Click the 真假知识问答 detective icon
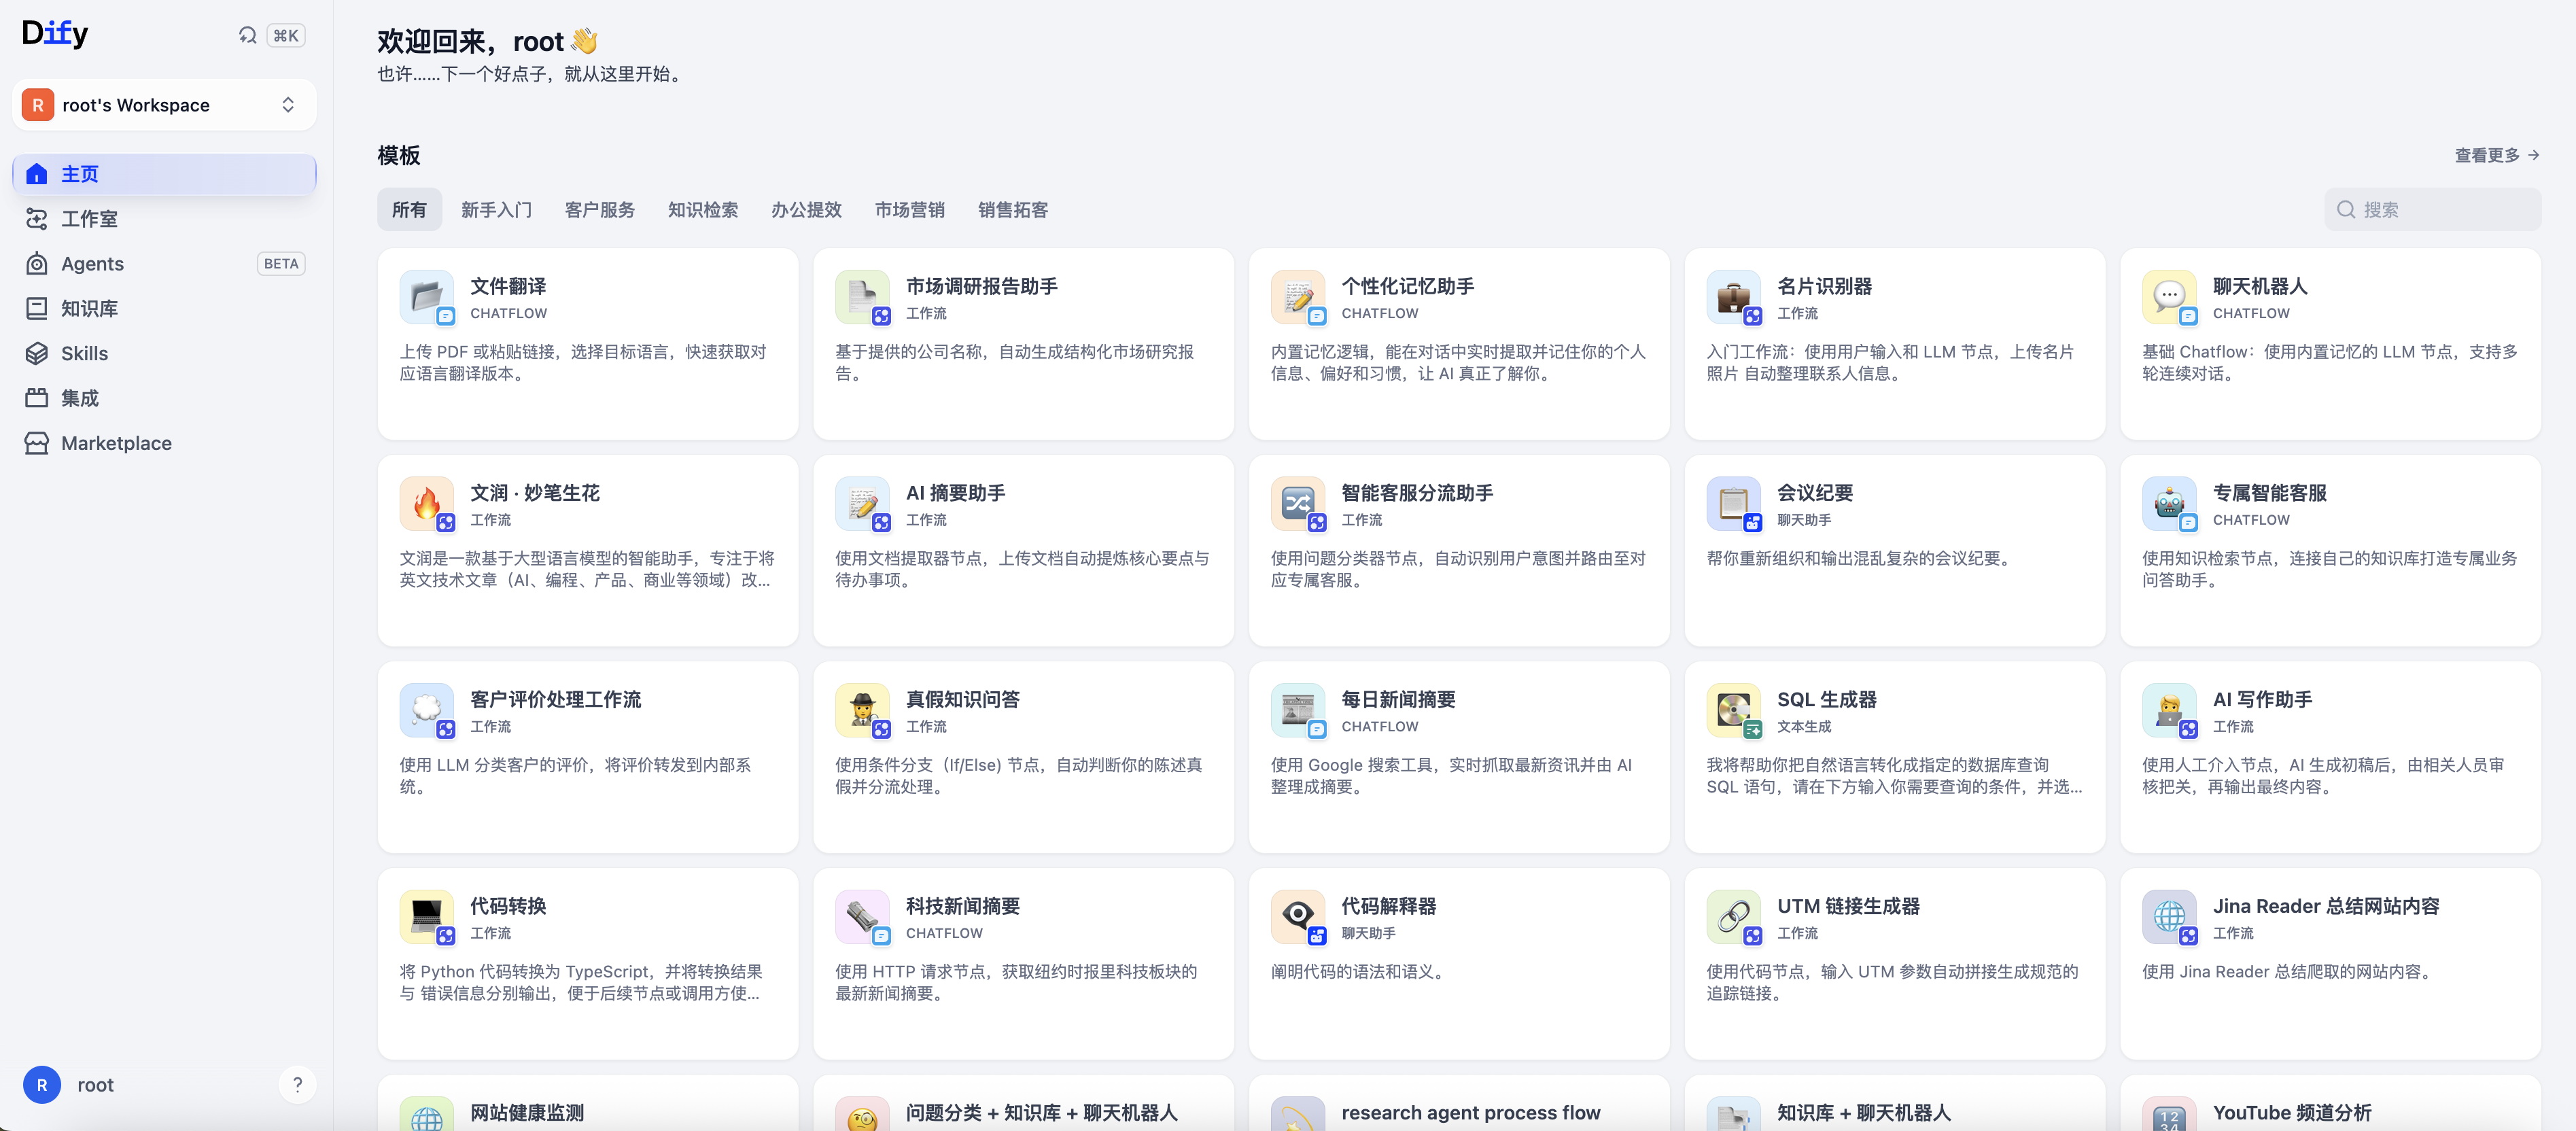The image size is (2576, 1131). [x=862, y=711]
